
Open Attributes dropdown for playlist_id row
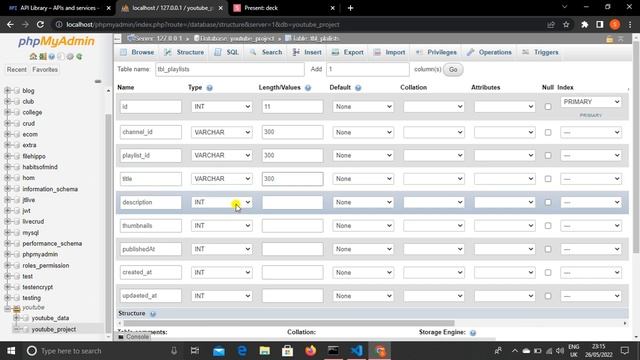504,156
